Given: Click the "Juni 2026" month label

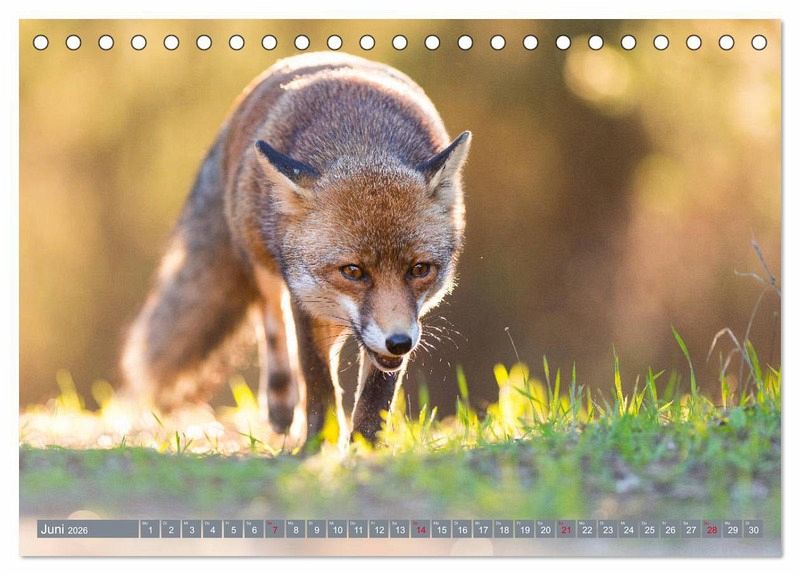Looking at the screenshot, I should [64, 530].
